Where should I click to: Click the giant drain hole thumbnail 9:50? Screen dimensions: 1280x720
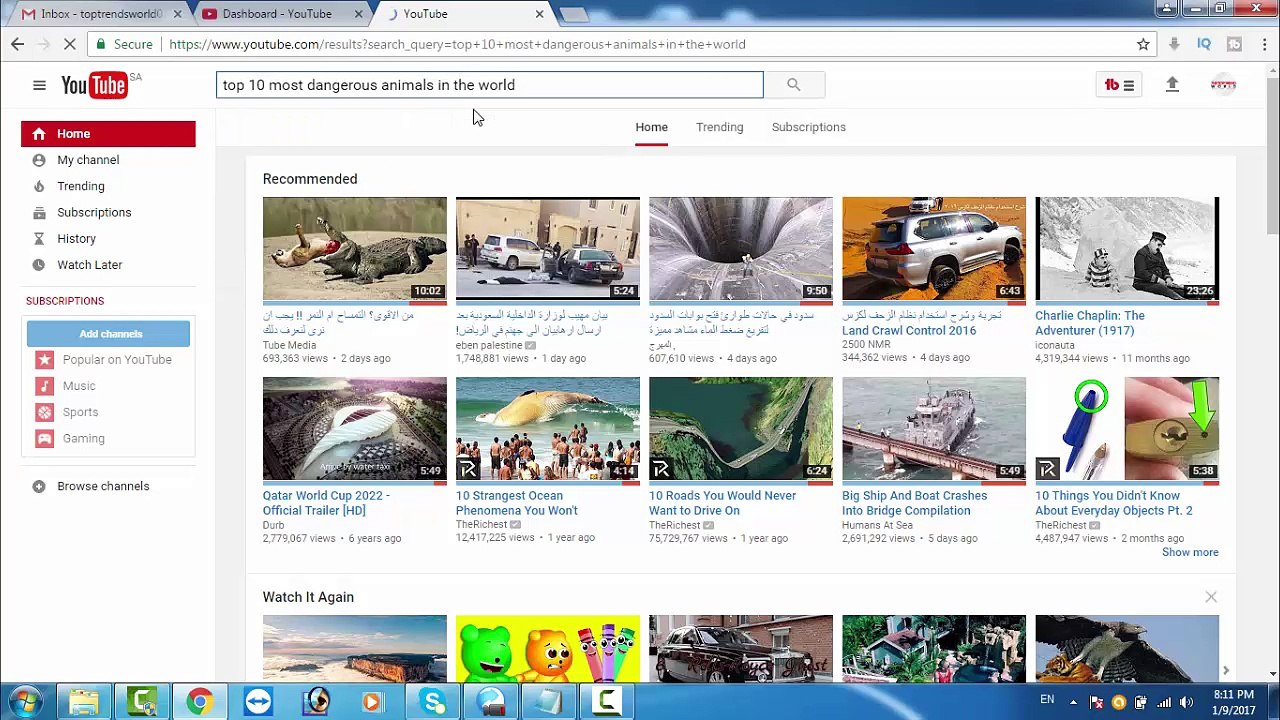741,248
